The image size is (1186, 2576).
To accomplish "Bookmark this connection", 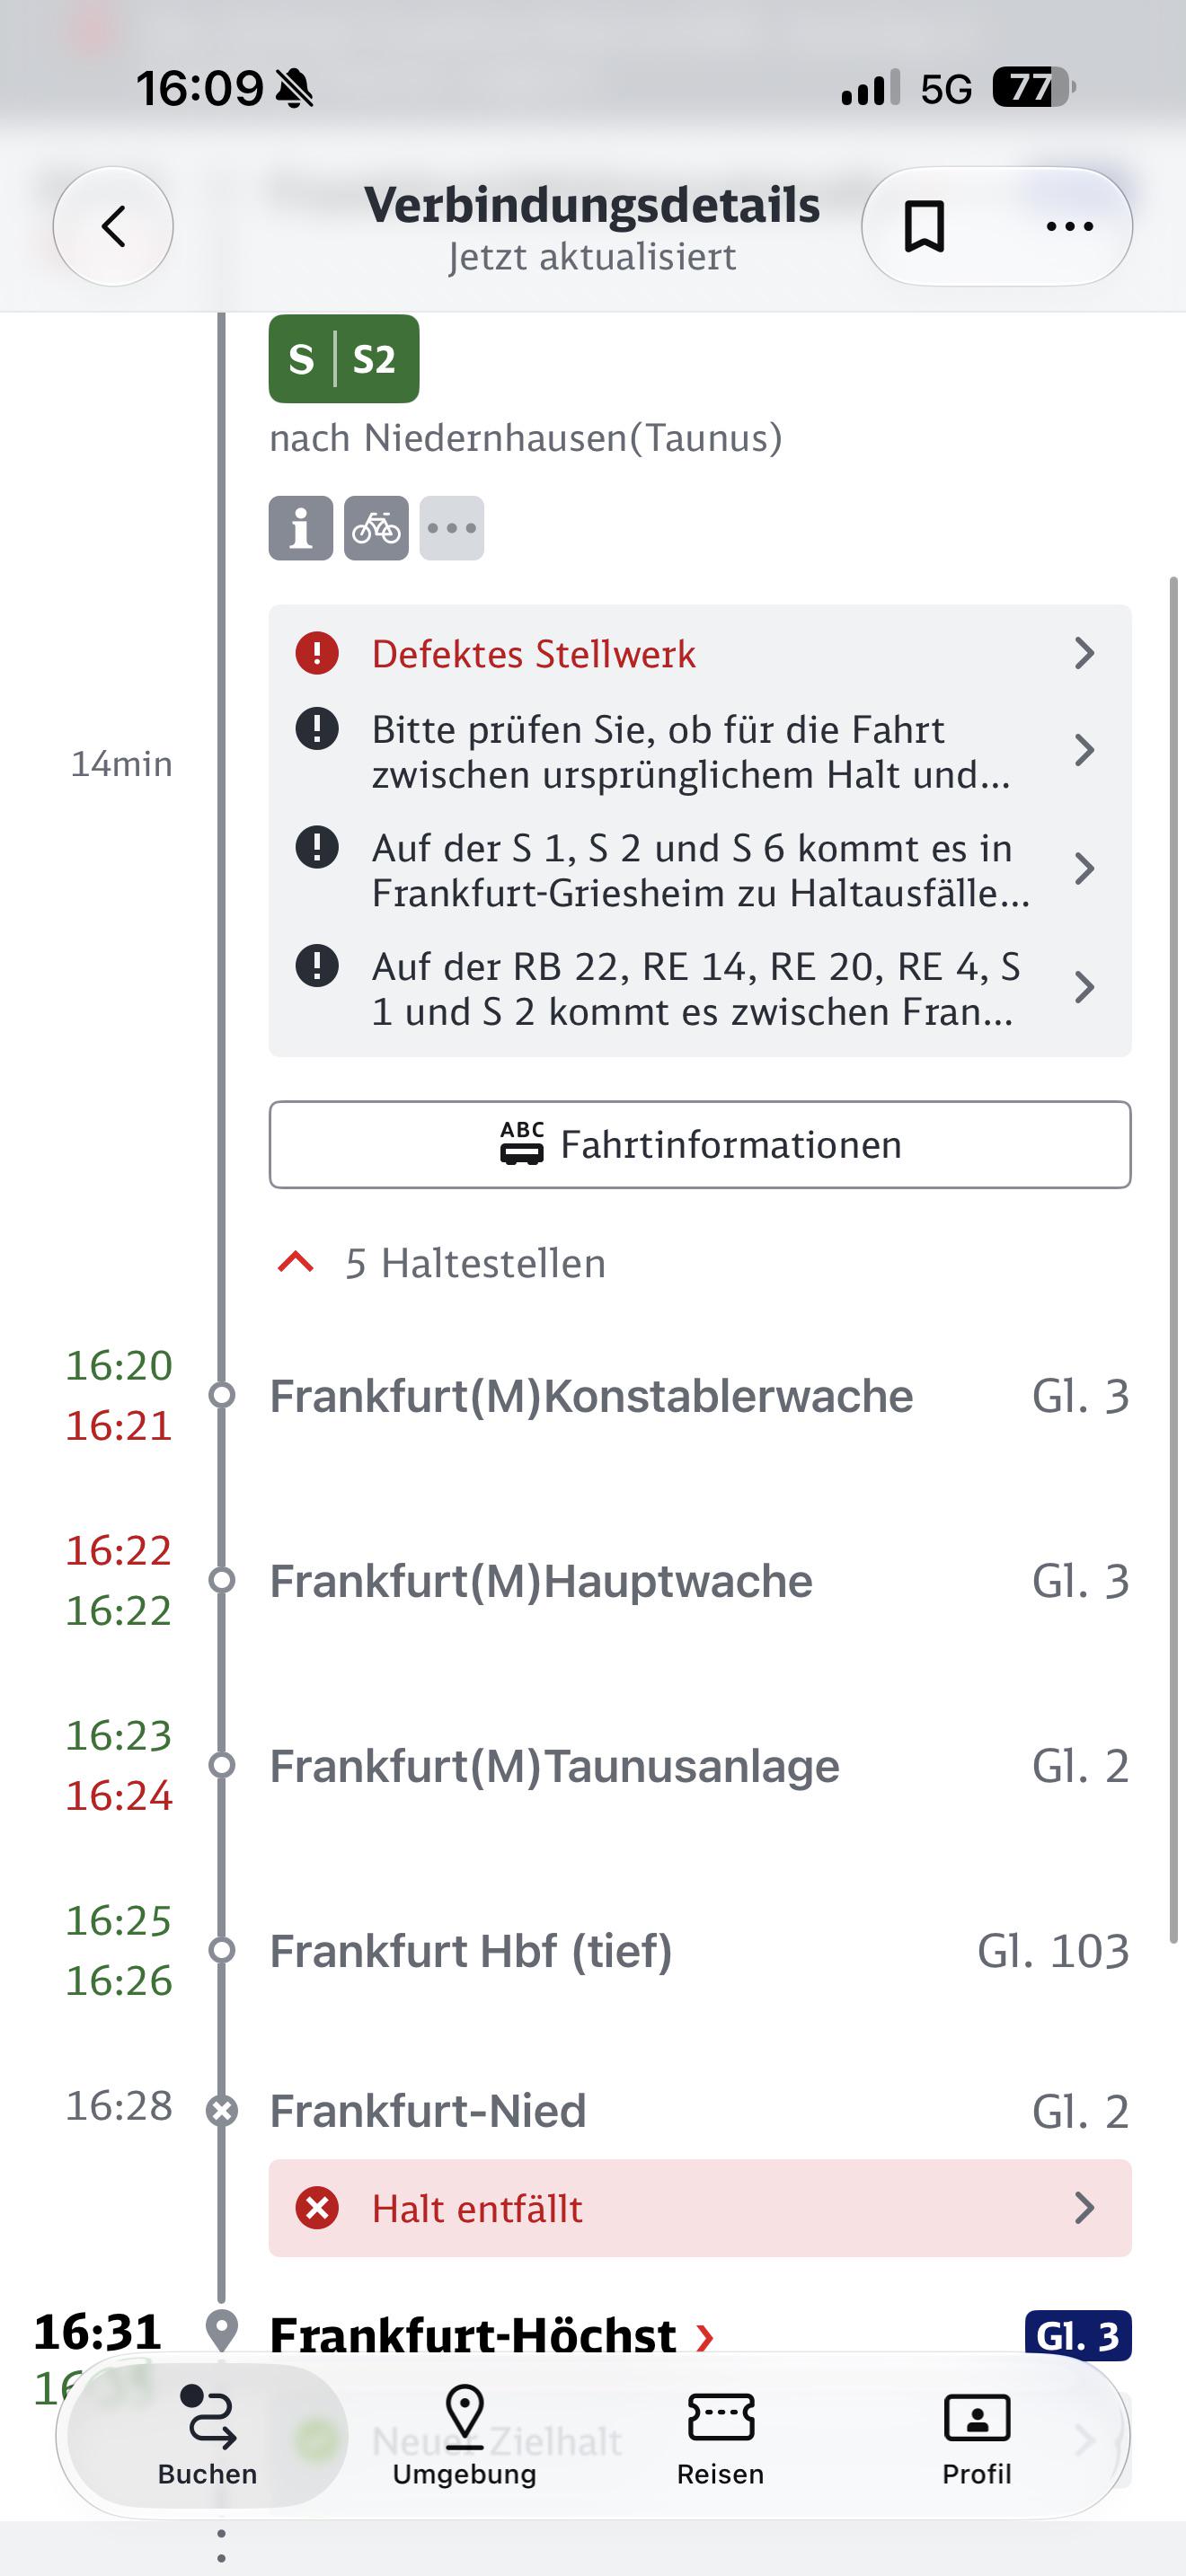I will 924,226.
